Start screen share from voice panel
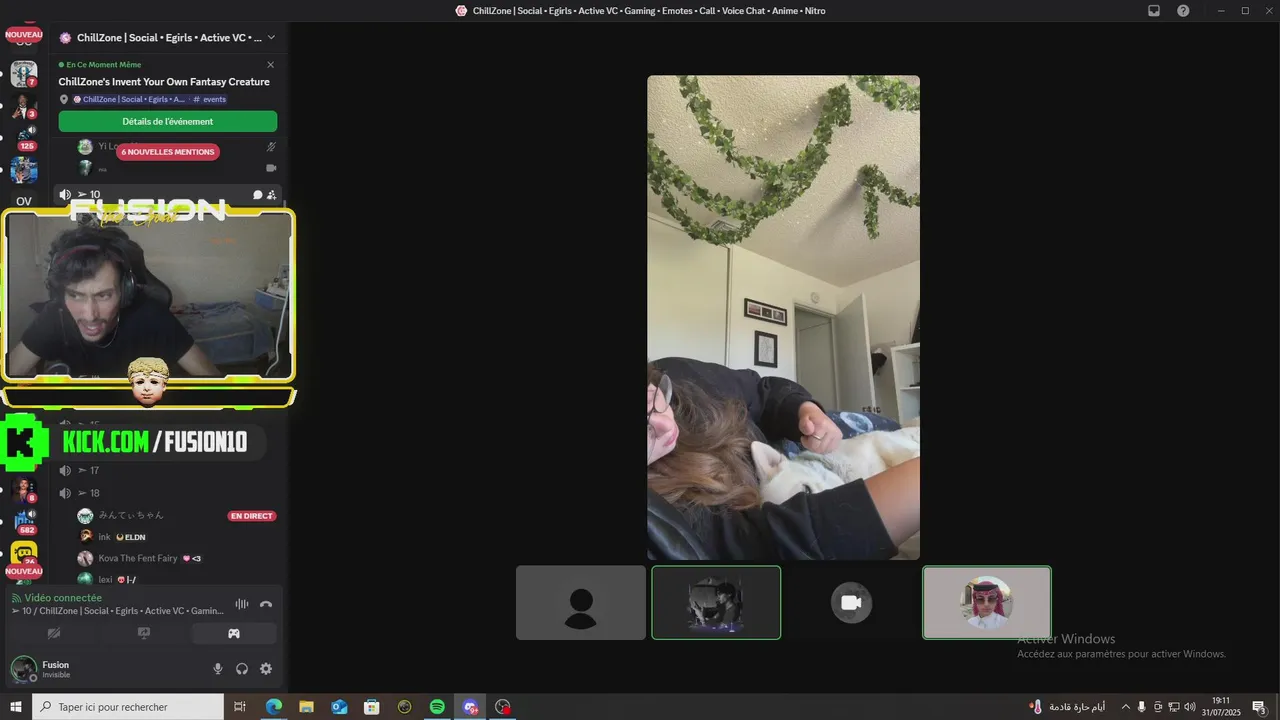1280x720 pixels. click(x=144, y=633)
